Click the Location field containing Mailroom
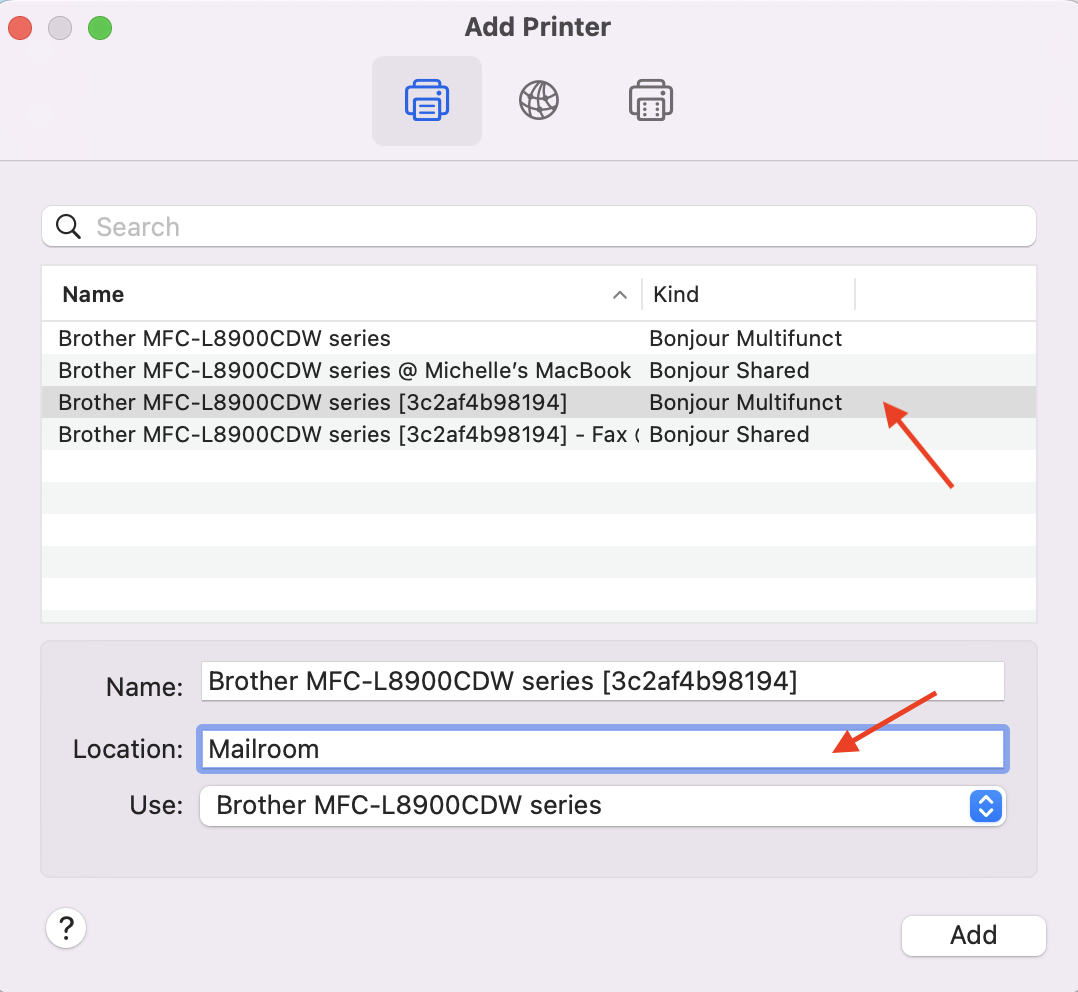 [x=602, y=749]
